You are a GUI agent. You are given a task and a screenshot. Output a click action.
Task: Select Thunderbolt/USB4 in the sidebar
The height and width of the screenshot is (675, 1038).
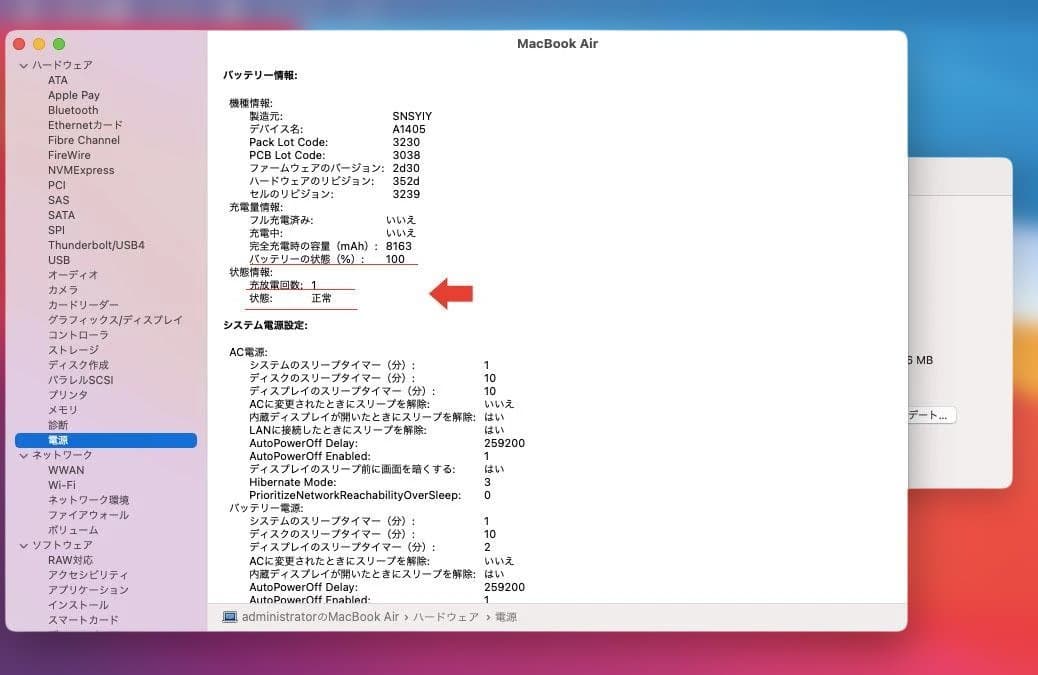(96, 245)
